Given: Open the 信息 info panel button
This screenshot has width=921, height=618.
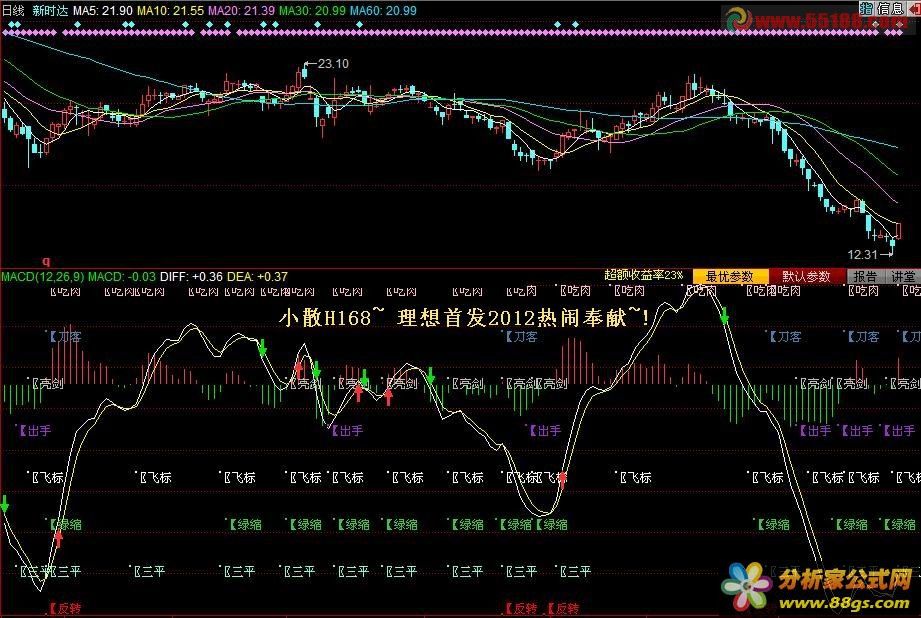Looking at the screenshot, I should (890, 8).
